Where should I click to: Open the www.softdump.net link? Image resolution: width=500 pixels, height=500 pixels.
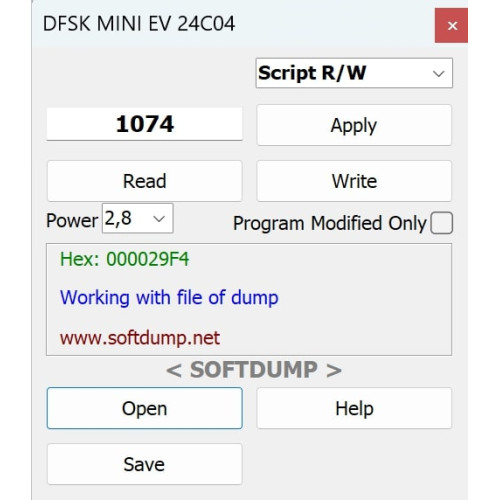tap(140, 338)
